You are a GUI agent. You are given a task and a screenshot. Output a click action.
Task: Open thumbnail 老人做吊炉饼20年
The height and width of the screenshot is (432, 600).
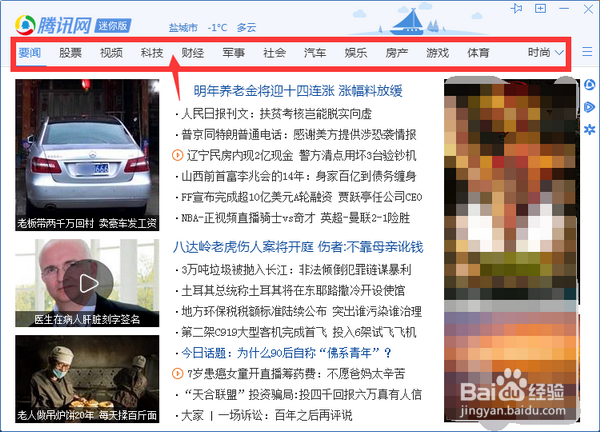point(87,379)
